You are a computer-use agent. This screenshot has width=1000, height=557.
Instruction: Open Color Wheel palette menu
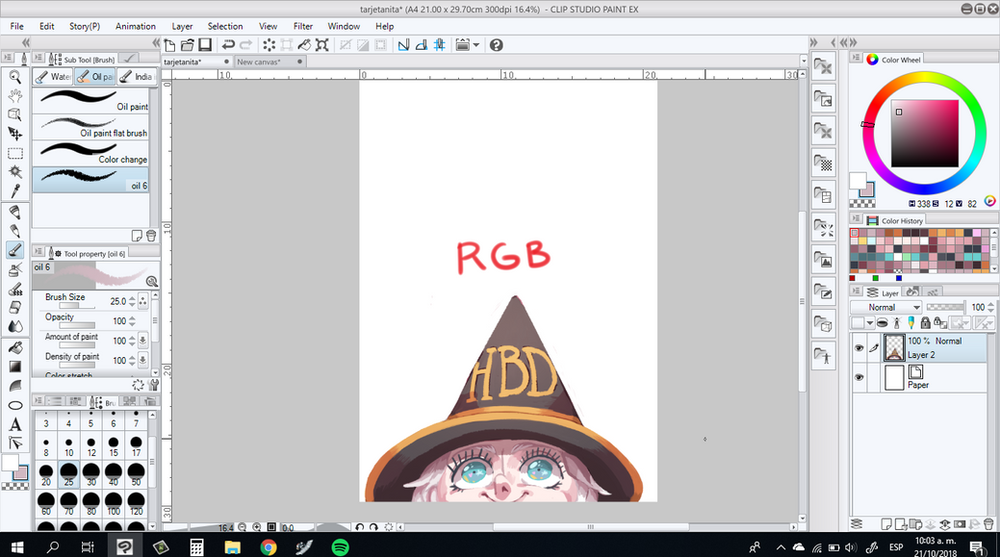click(x=857, y=58)
